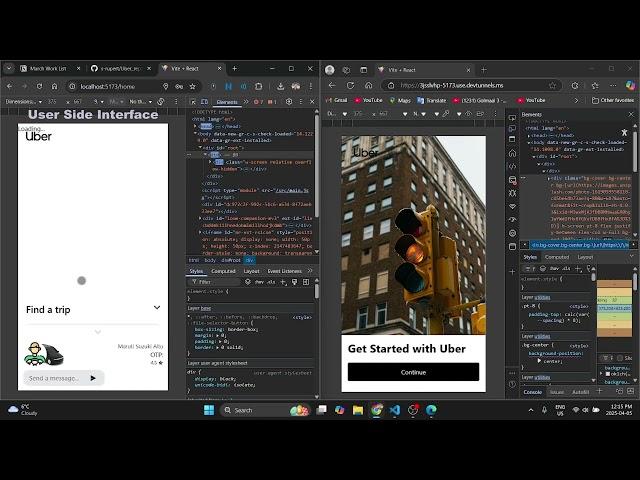Open the Maps bookmark in Edge
The width and height of the screenshot is (640, 480).
tap(399, 100)
